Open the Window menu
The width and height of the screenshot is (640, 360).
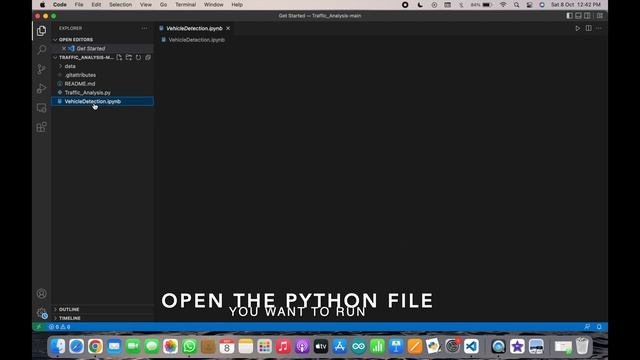pos(213,4)
